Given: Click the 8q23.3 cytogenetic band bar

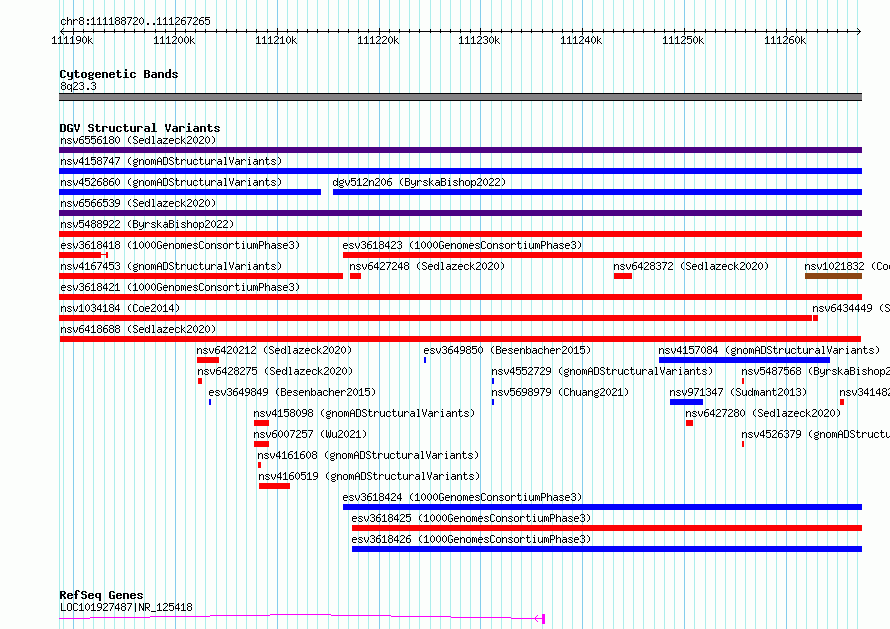Looking at the screenshot, I should (x=460, y=97).
